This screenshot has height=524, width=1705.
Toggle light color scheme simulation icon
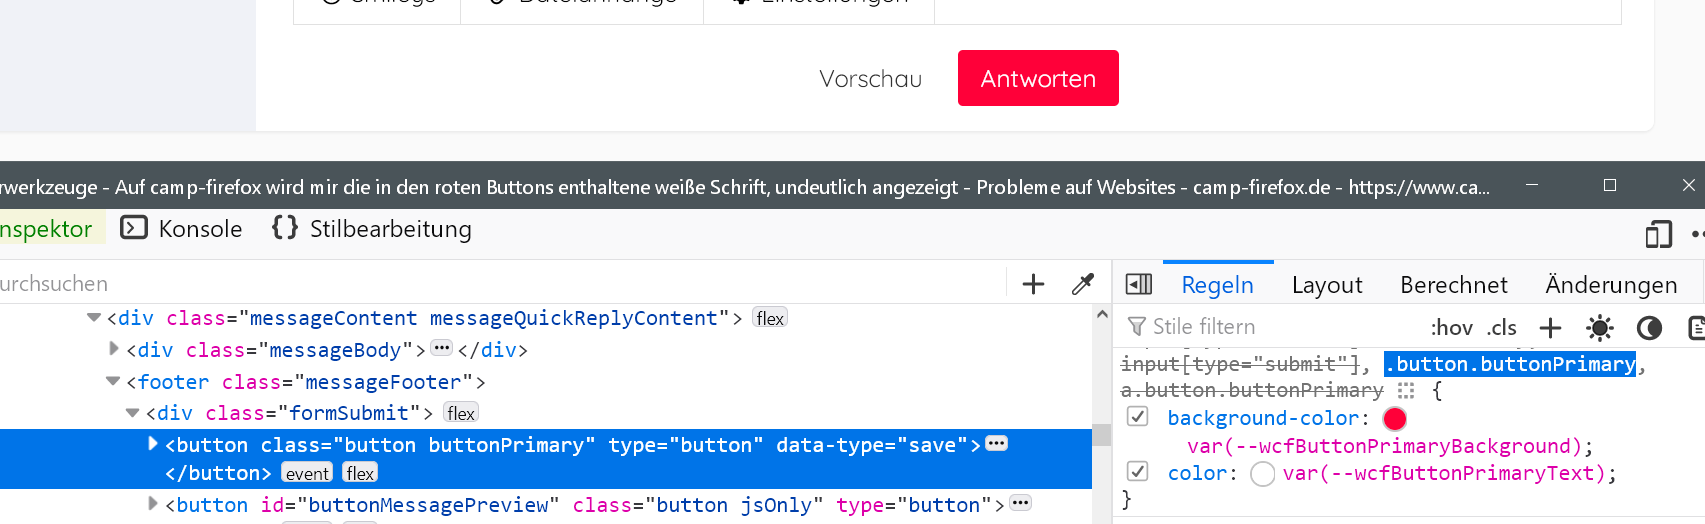1600,328
